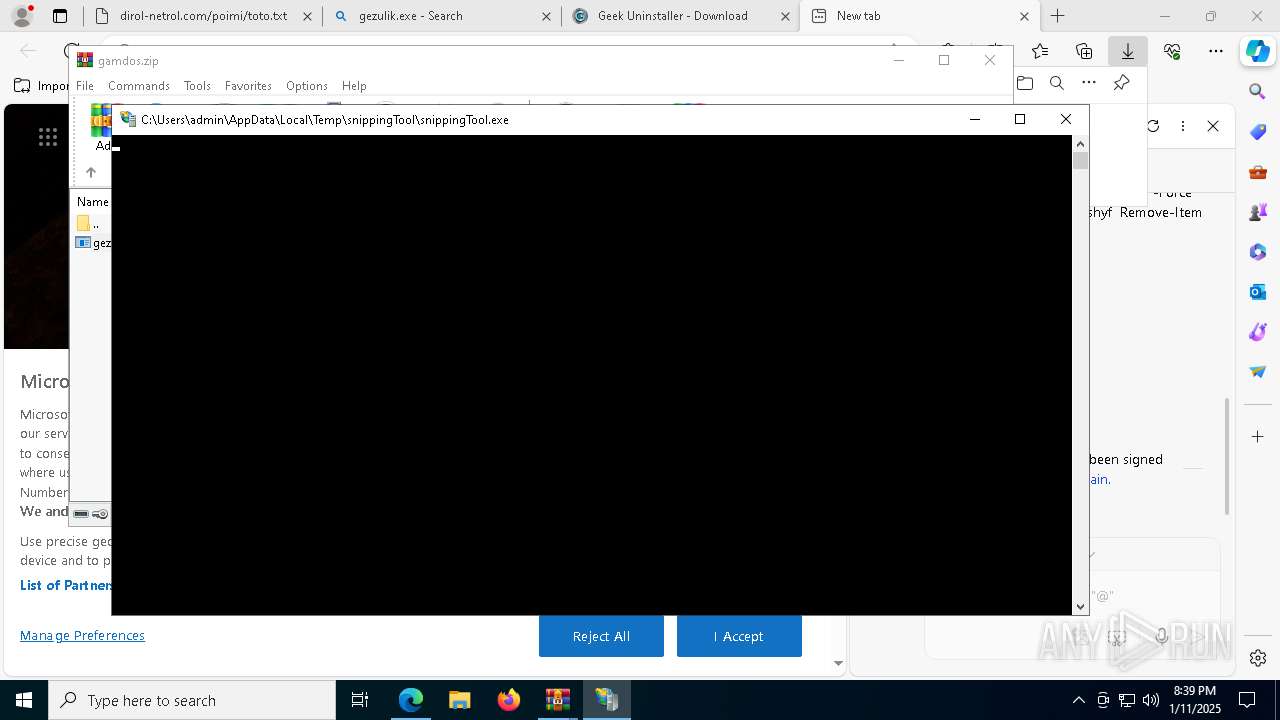Image resolution: width=1280 pixels, height=720 pixels.
Task: Open File Explorer from taskbar
Action: pos(460,700)
